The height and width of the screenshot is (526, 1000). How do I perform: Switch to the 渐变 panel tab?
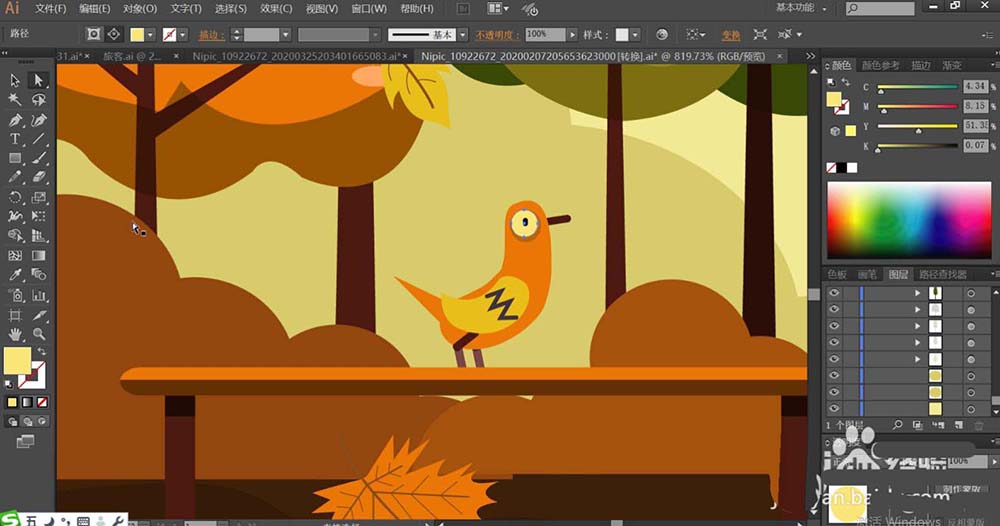(x=952, y=65)
